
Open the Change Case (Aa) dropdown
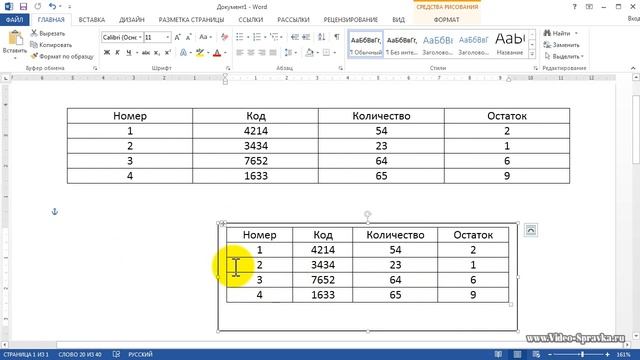[x=205, y=37]
